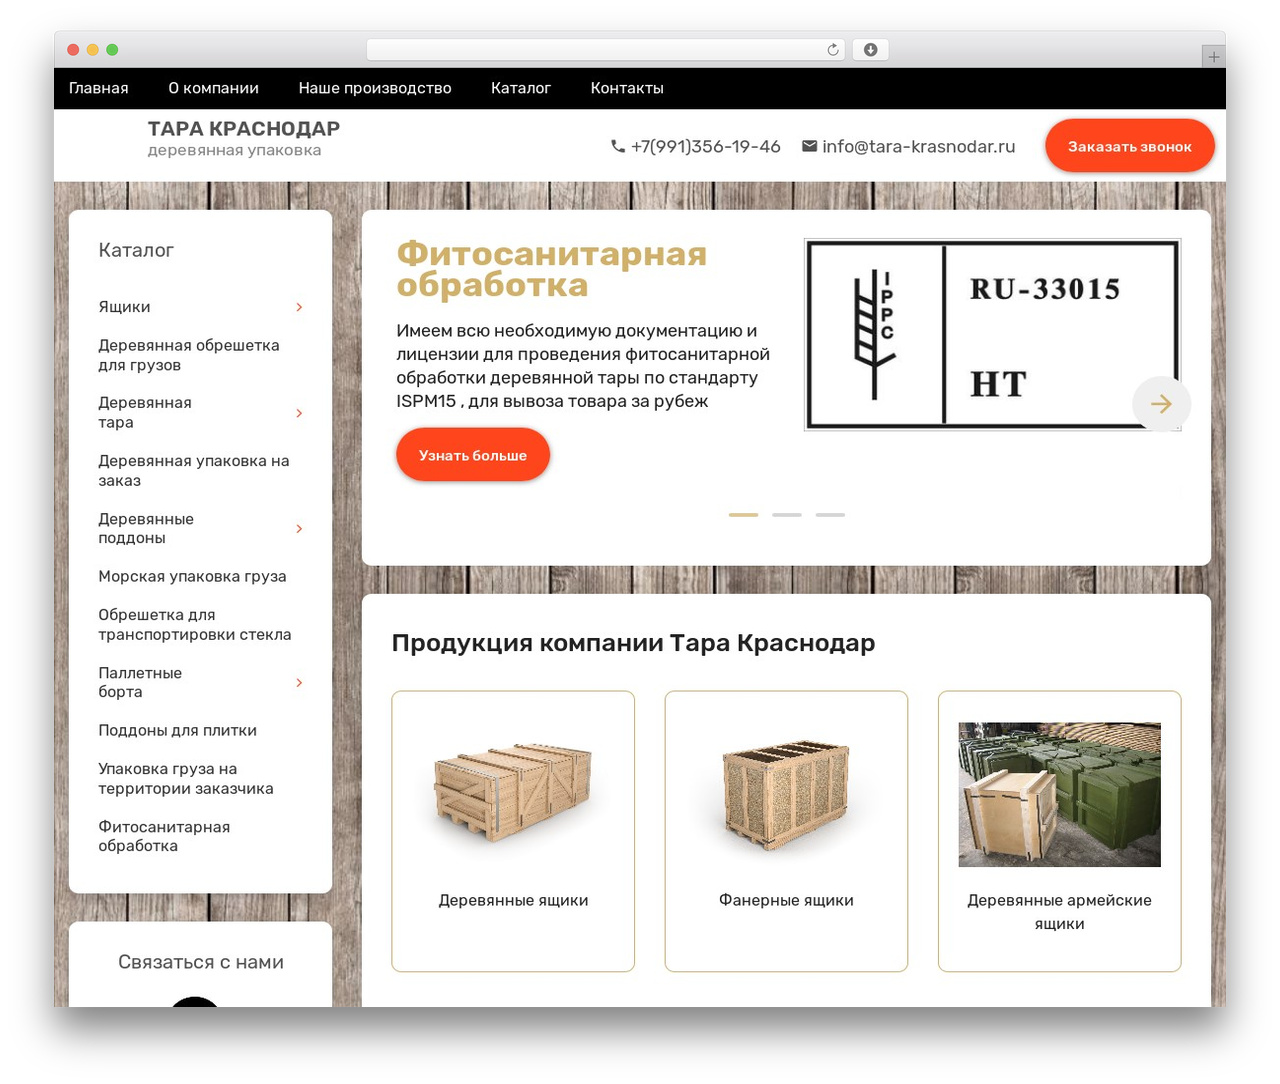Open Паллетные борта catalog link
The width and height of the screenshot is (1280, 1084).
(140, 682)
